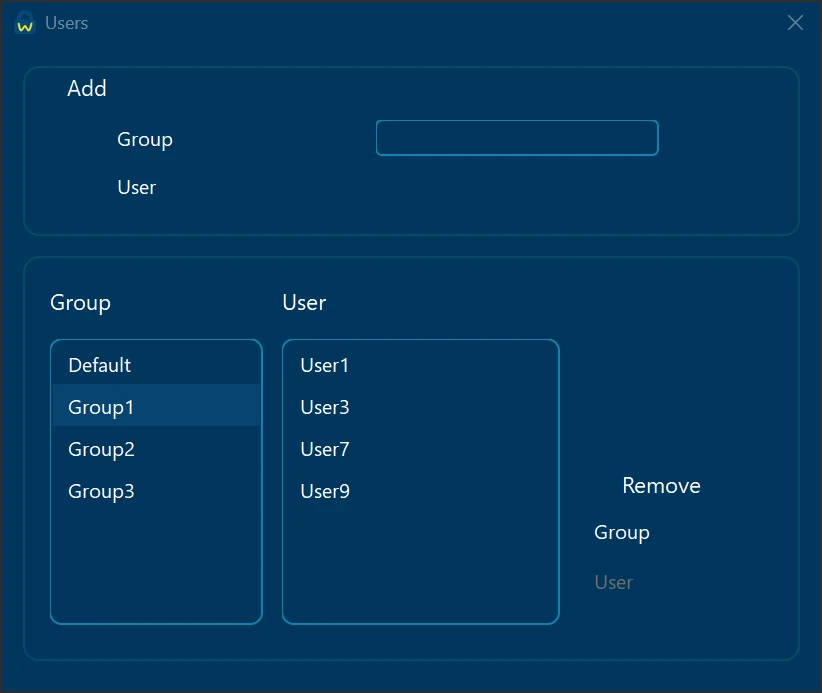This screenshot has width=822, height=693.
Task: Select Default in the Group list
Action: (x=156, y=365)
